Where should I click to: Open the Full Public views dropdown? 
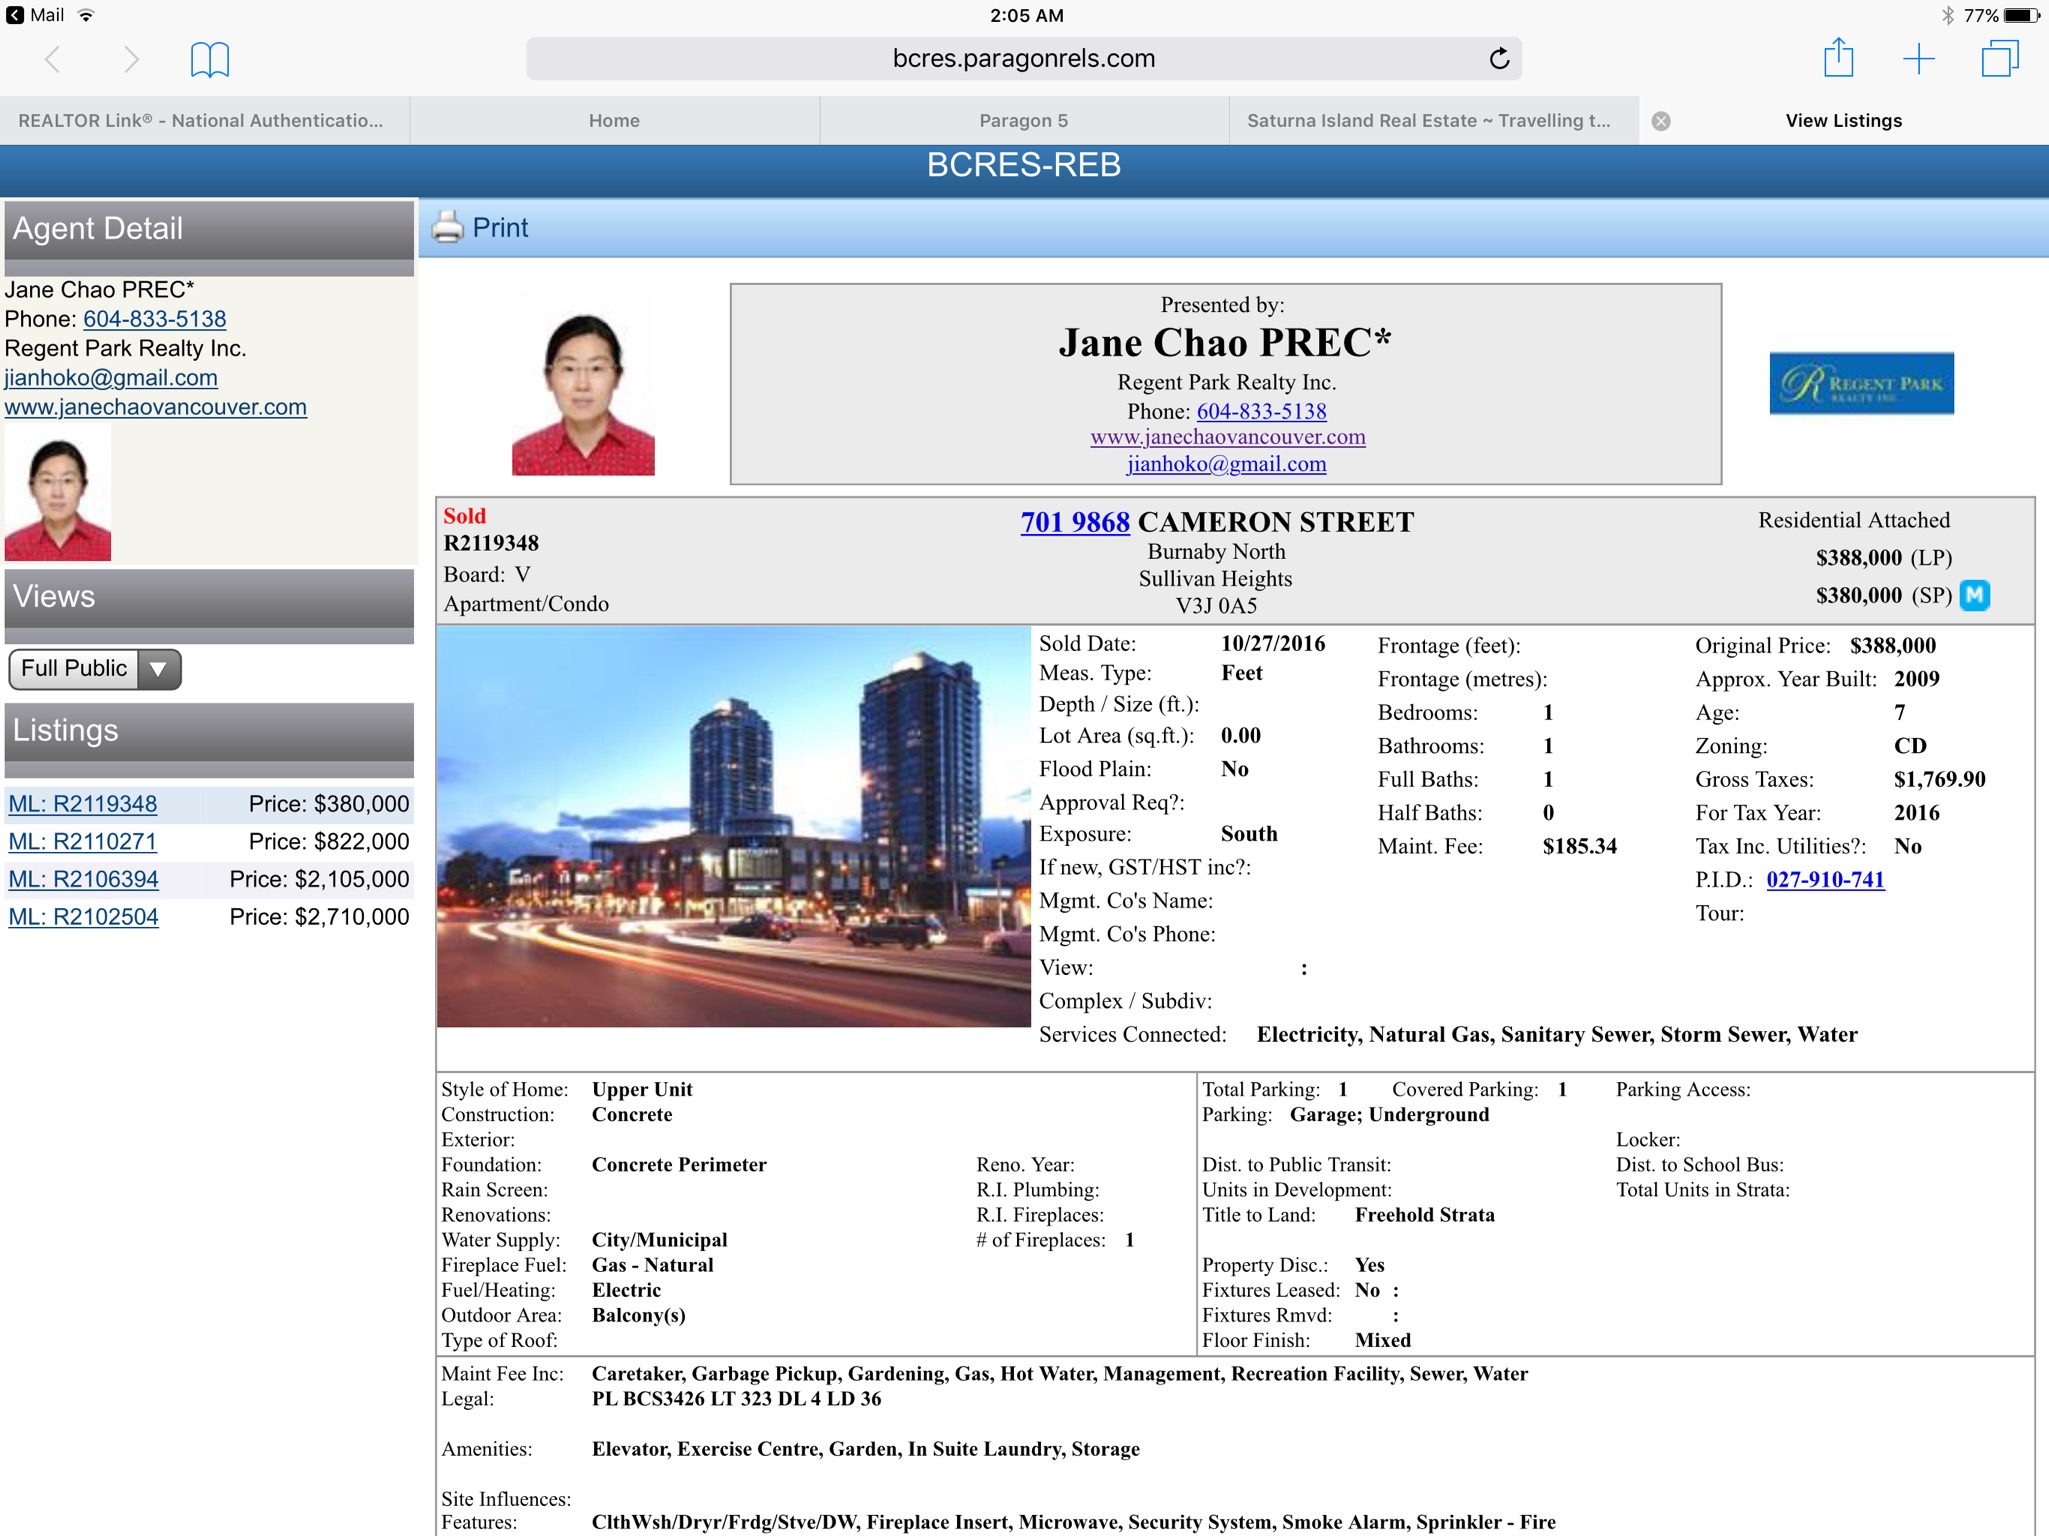(x=95, y=669)
